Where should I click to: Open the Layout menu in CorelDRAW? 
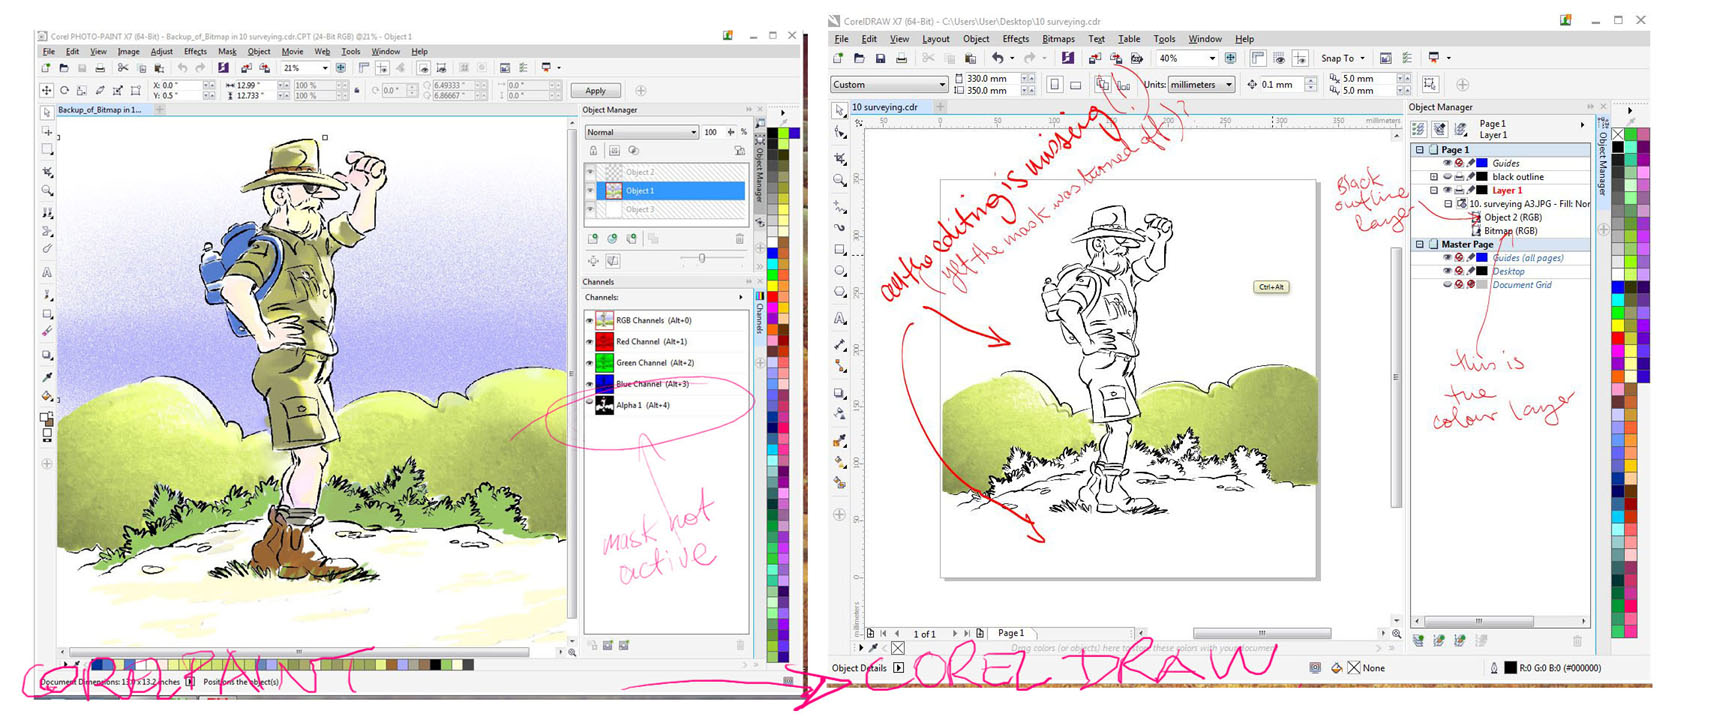pyautogui.click(x=936, y=39)
